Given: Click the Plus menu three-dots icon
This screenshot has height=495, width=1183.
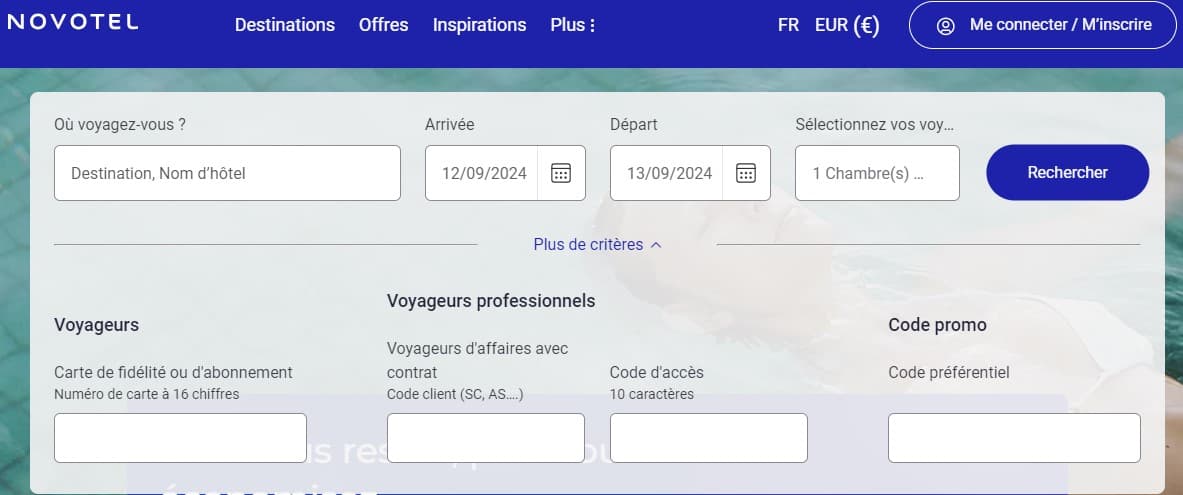Looking at the screenshot, I should click(593, 26).
